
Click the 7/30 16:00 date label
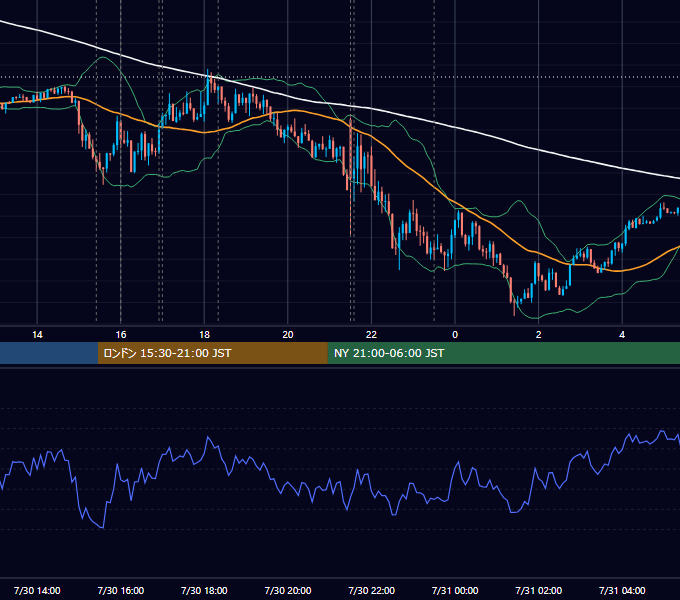point(121,590)
